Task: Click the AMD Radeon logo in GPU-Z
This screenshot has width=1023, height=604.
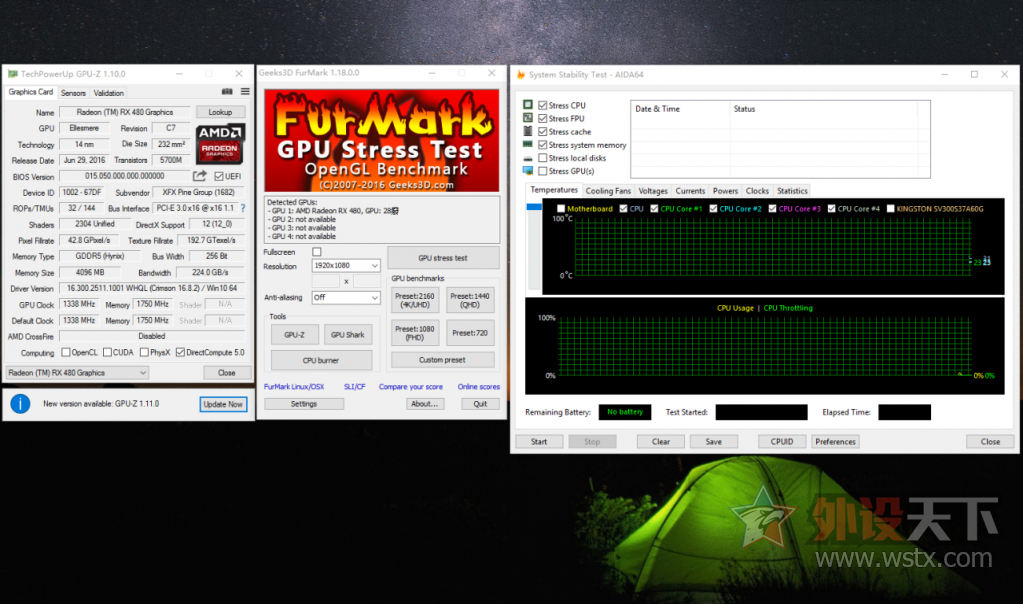Action: (221, 143)
